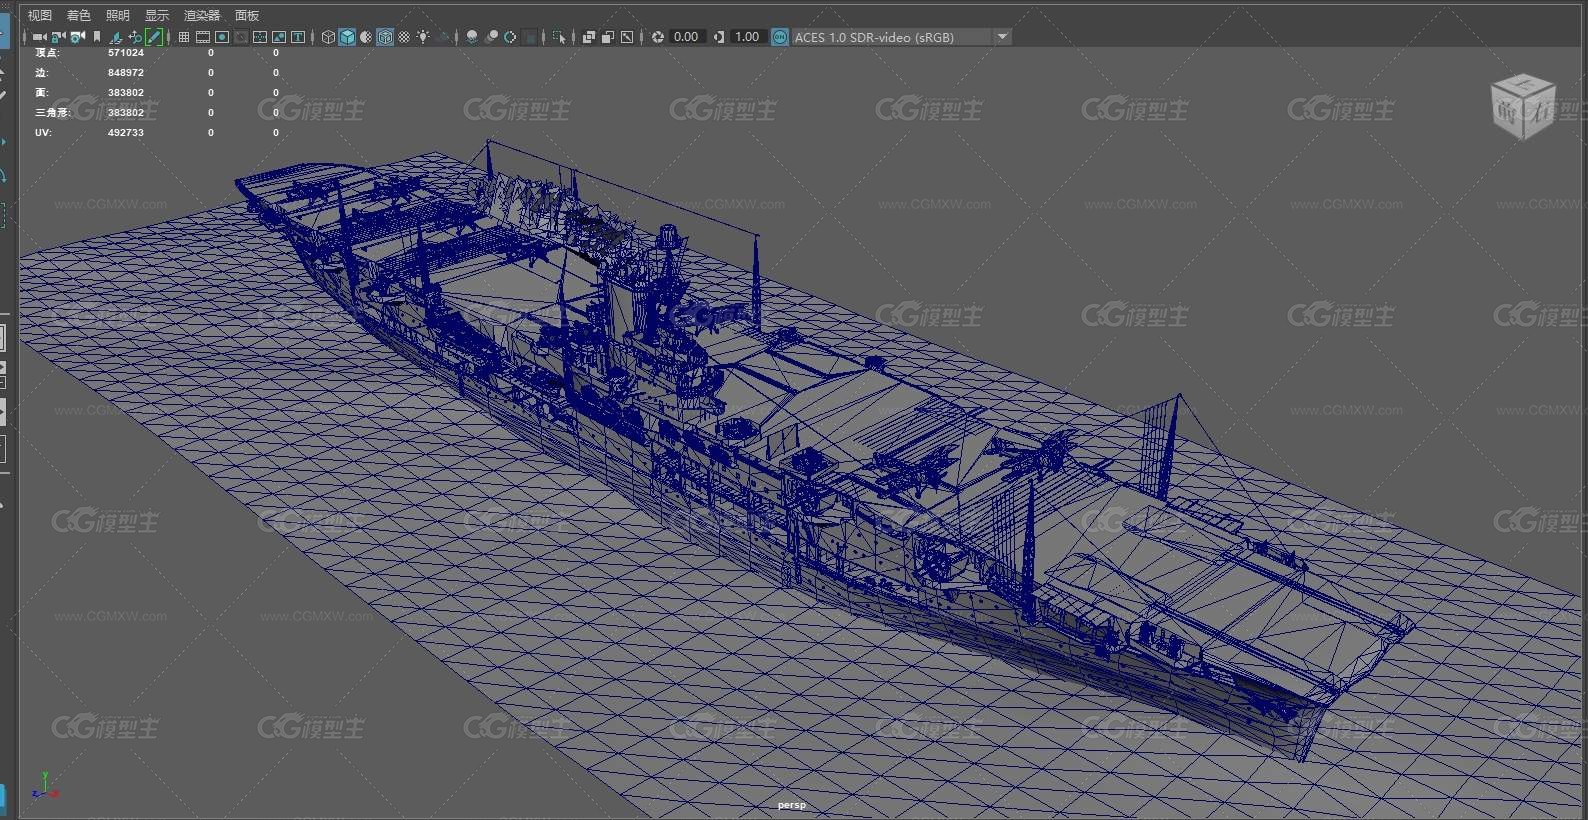This screenshot has width=1588, height=820.
Task: Toggle the Motion Blur icon
Action: [x=491, y=37]
